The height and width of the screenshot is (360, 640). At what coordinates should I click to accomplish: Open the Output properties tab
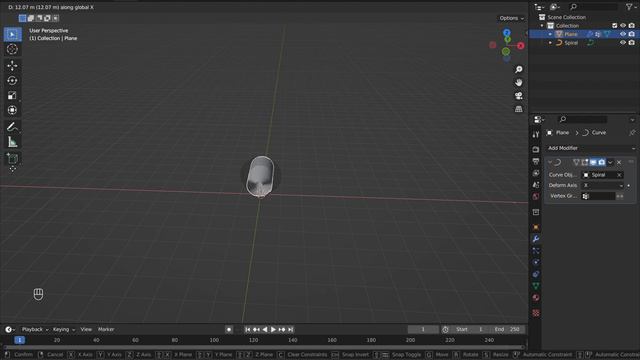coord(536,161)
